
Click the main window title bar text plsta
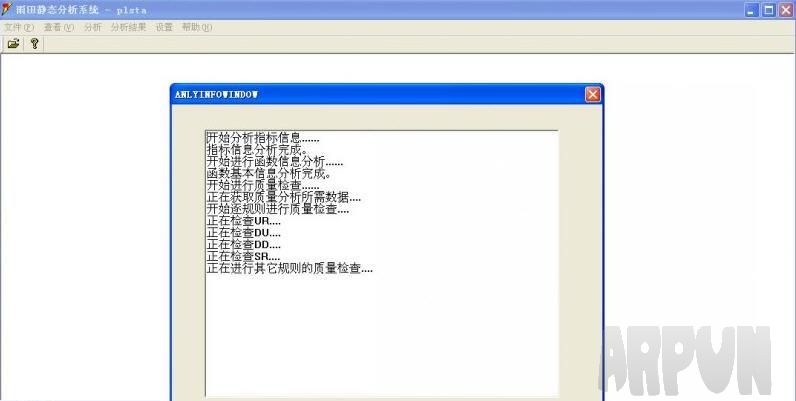tap(131, 10)
